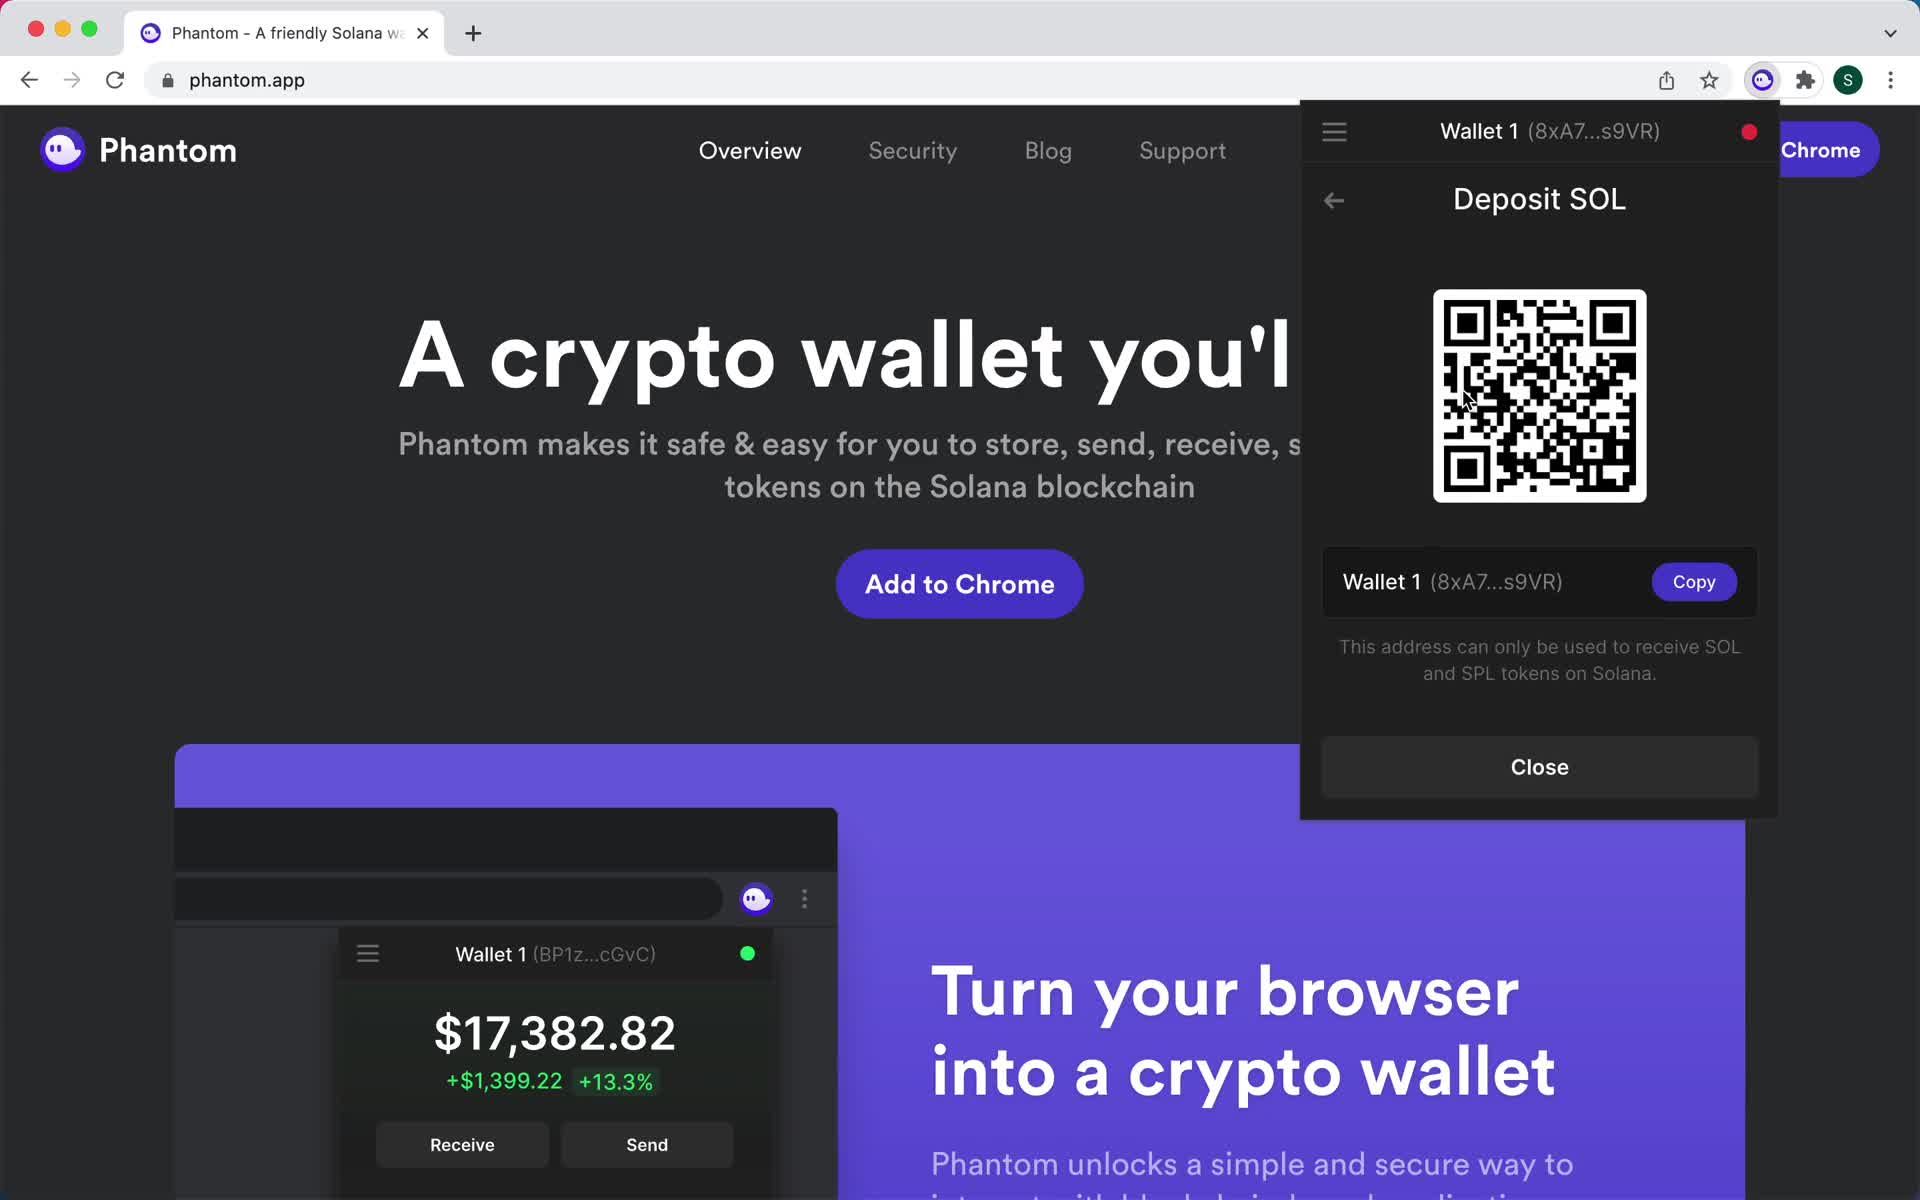Click the Chrome profile avatar icon

[x=1848, y=79]
